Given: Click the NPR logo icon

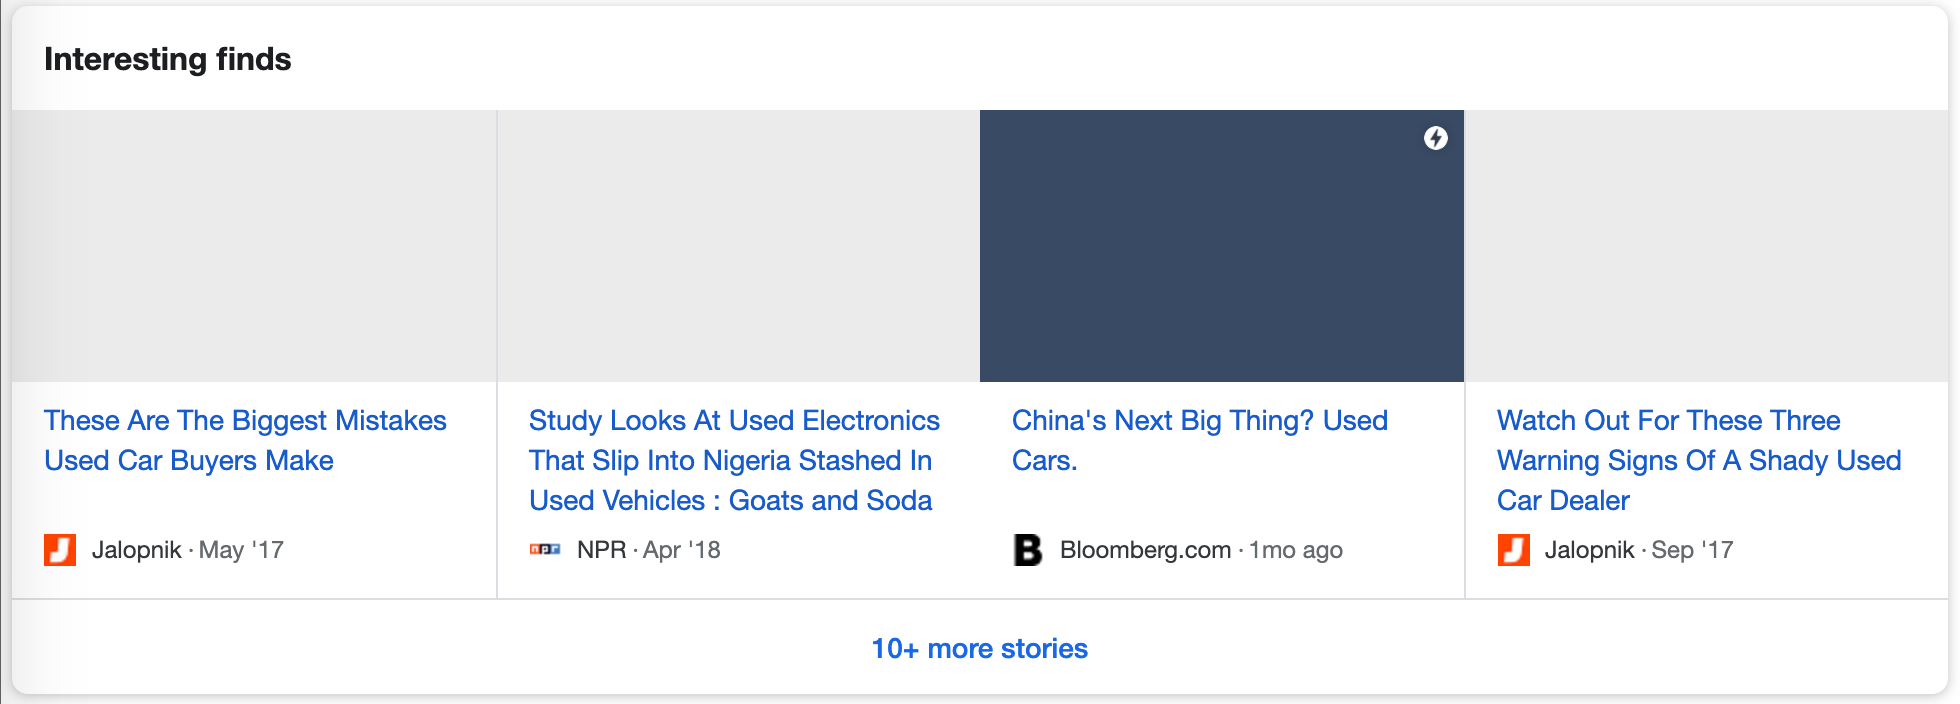Looking at the screenshot, I should [545, 550].
